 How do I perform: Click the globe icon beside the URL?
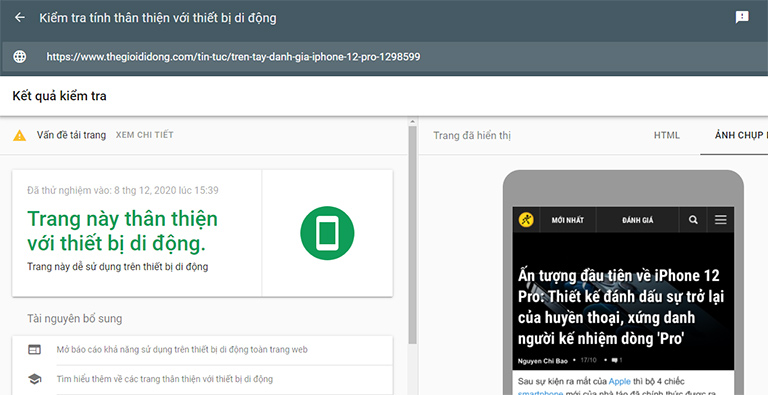click(20, 56)
